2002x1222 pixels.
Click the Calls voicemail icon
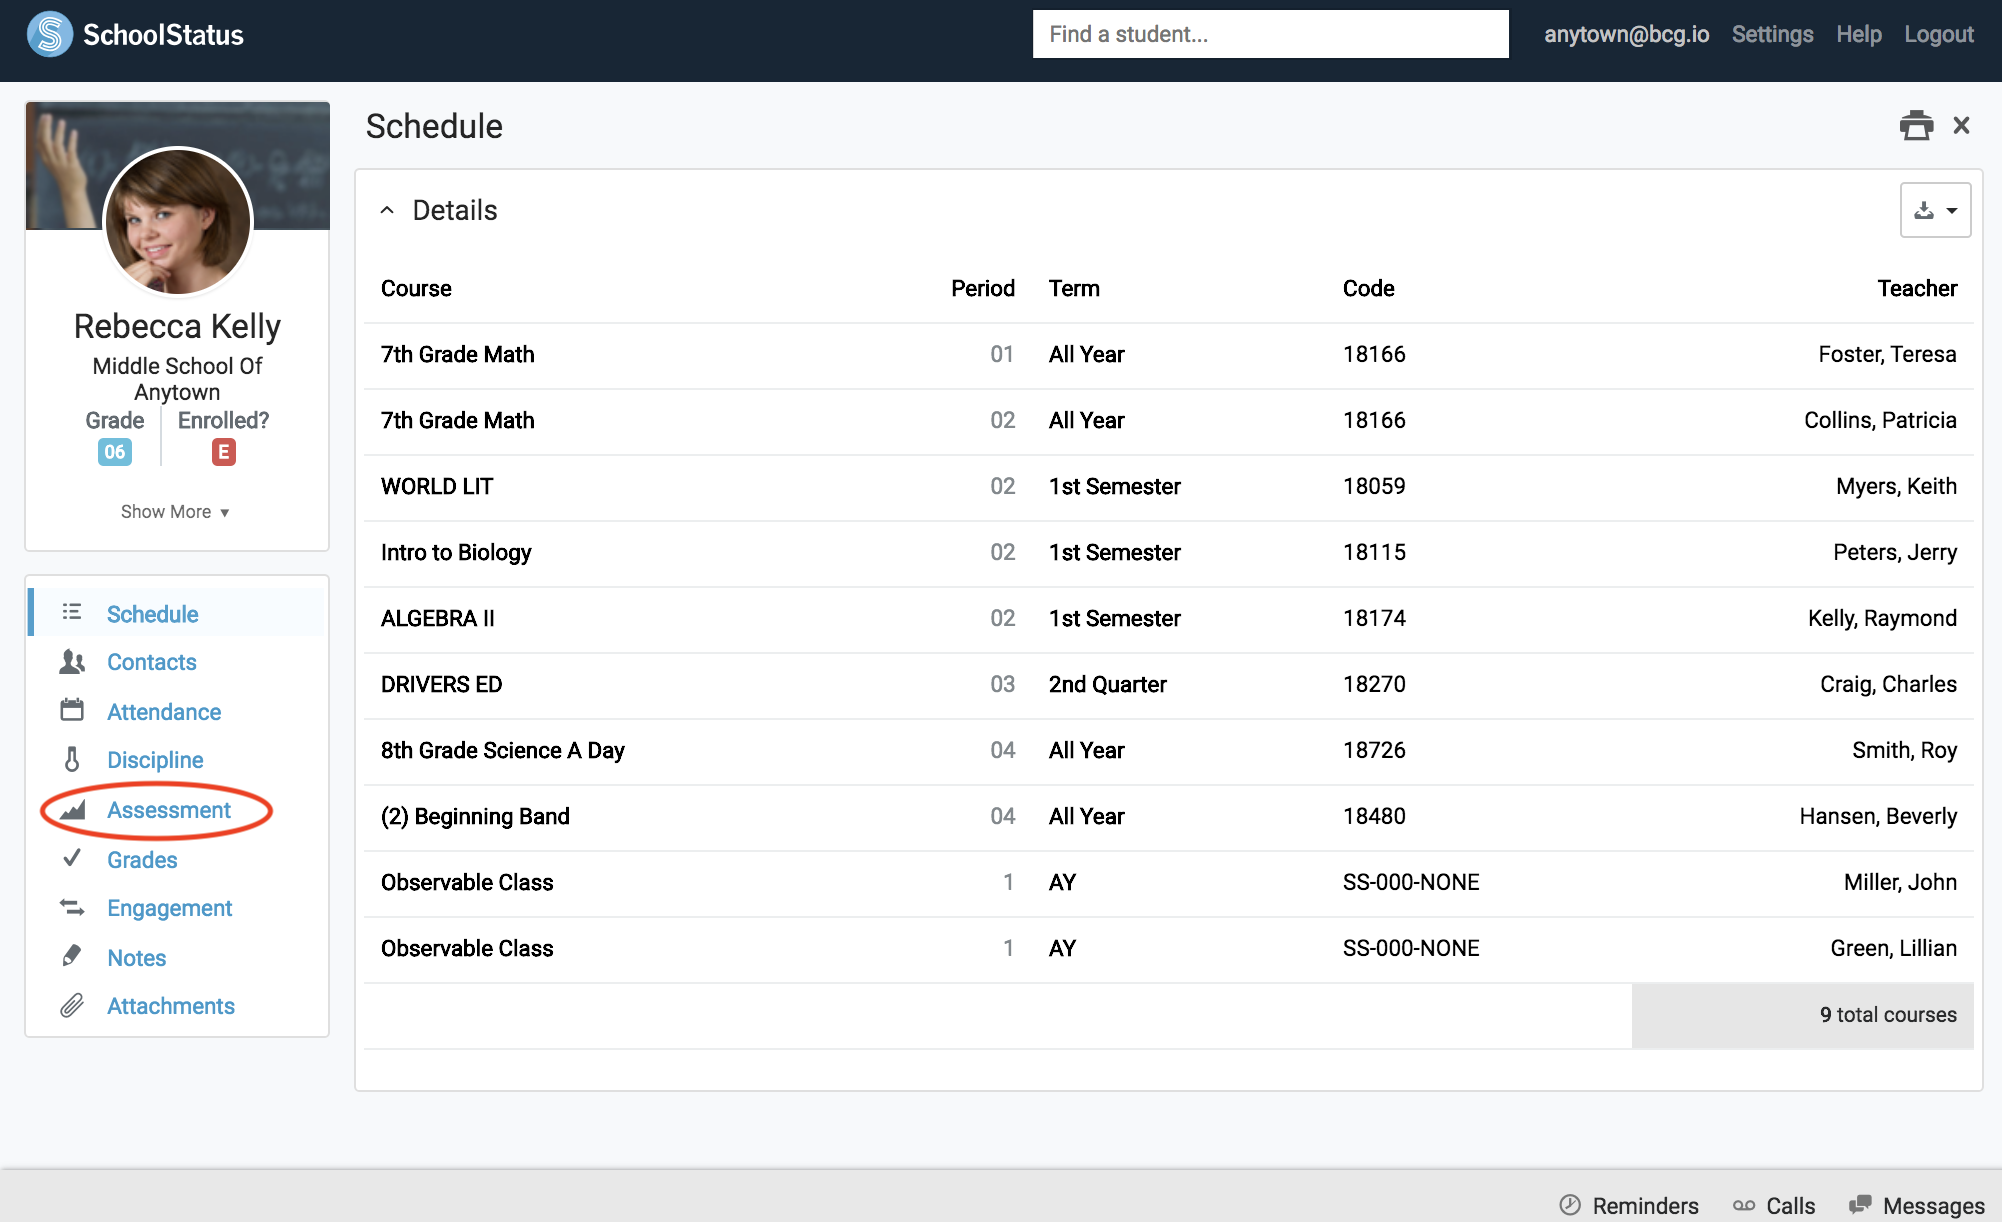pyautogui.click(x=1744, y=1205)
